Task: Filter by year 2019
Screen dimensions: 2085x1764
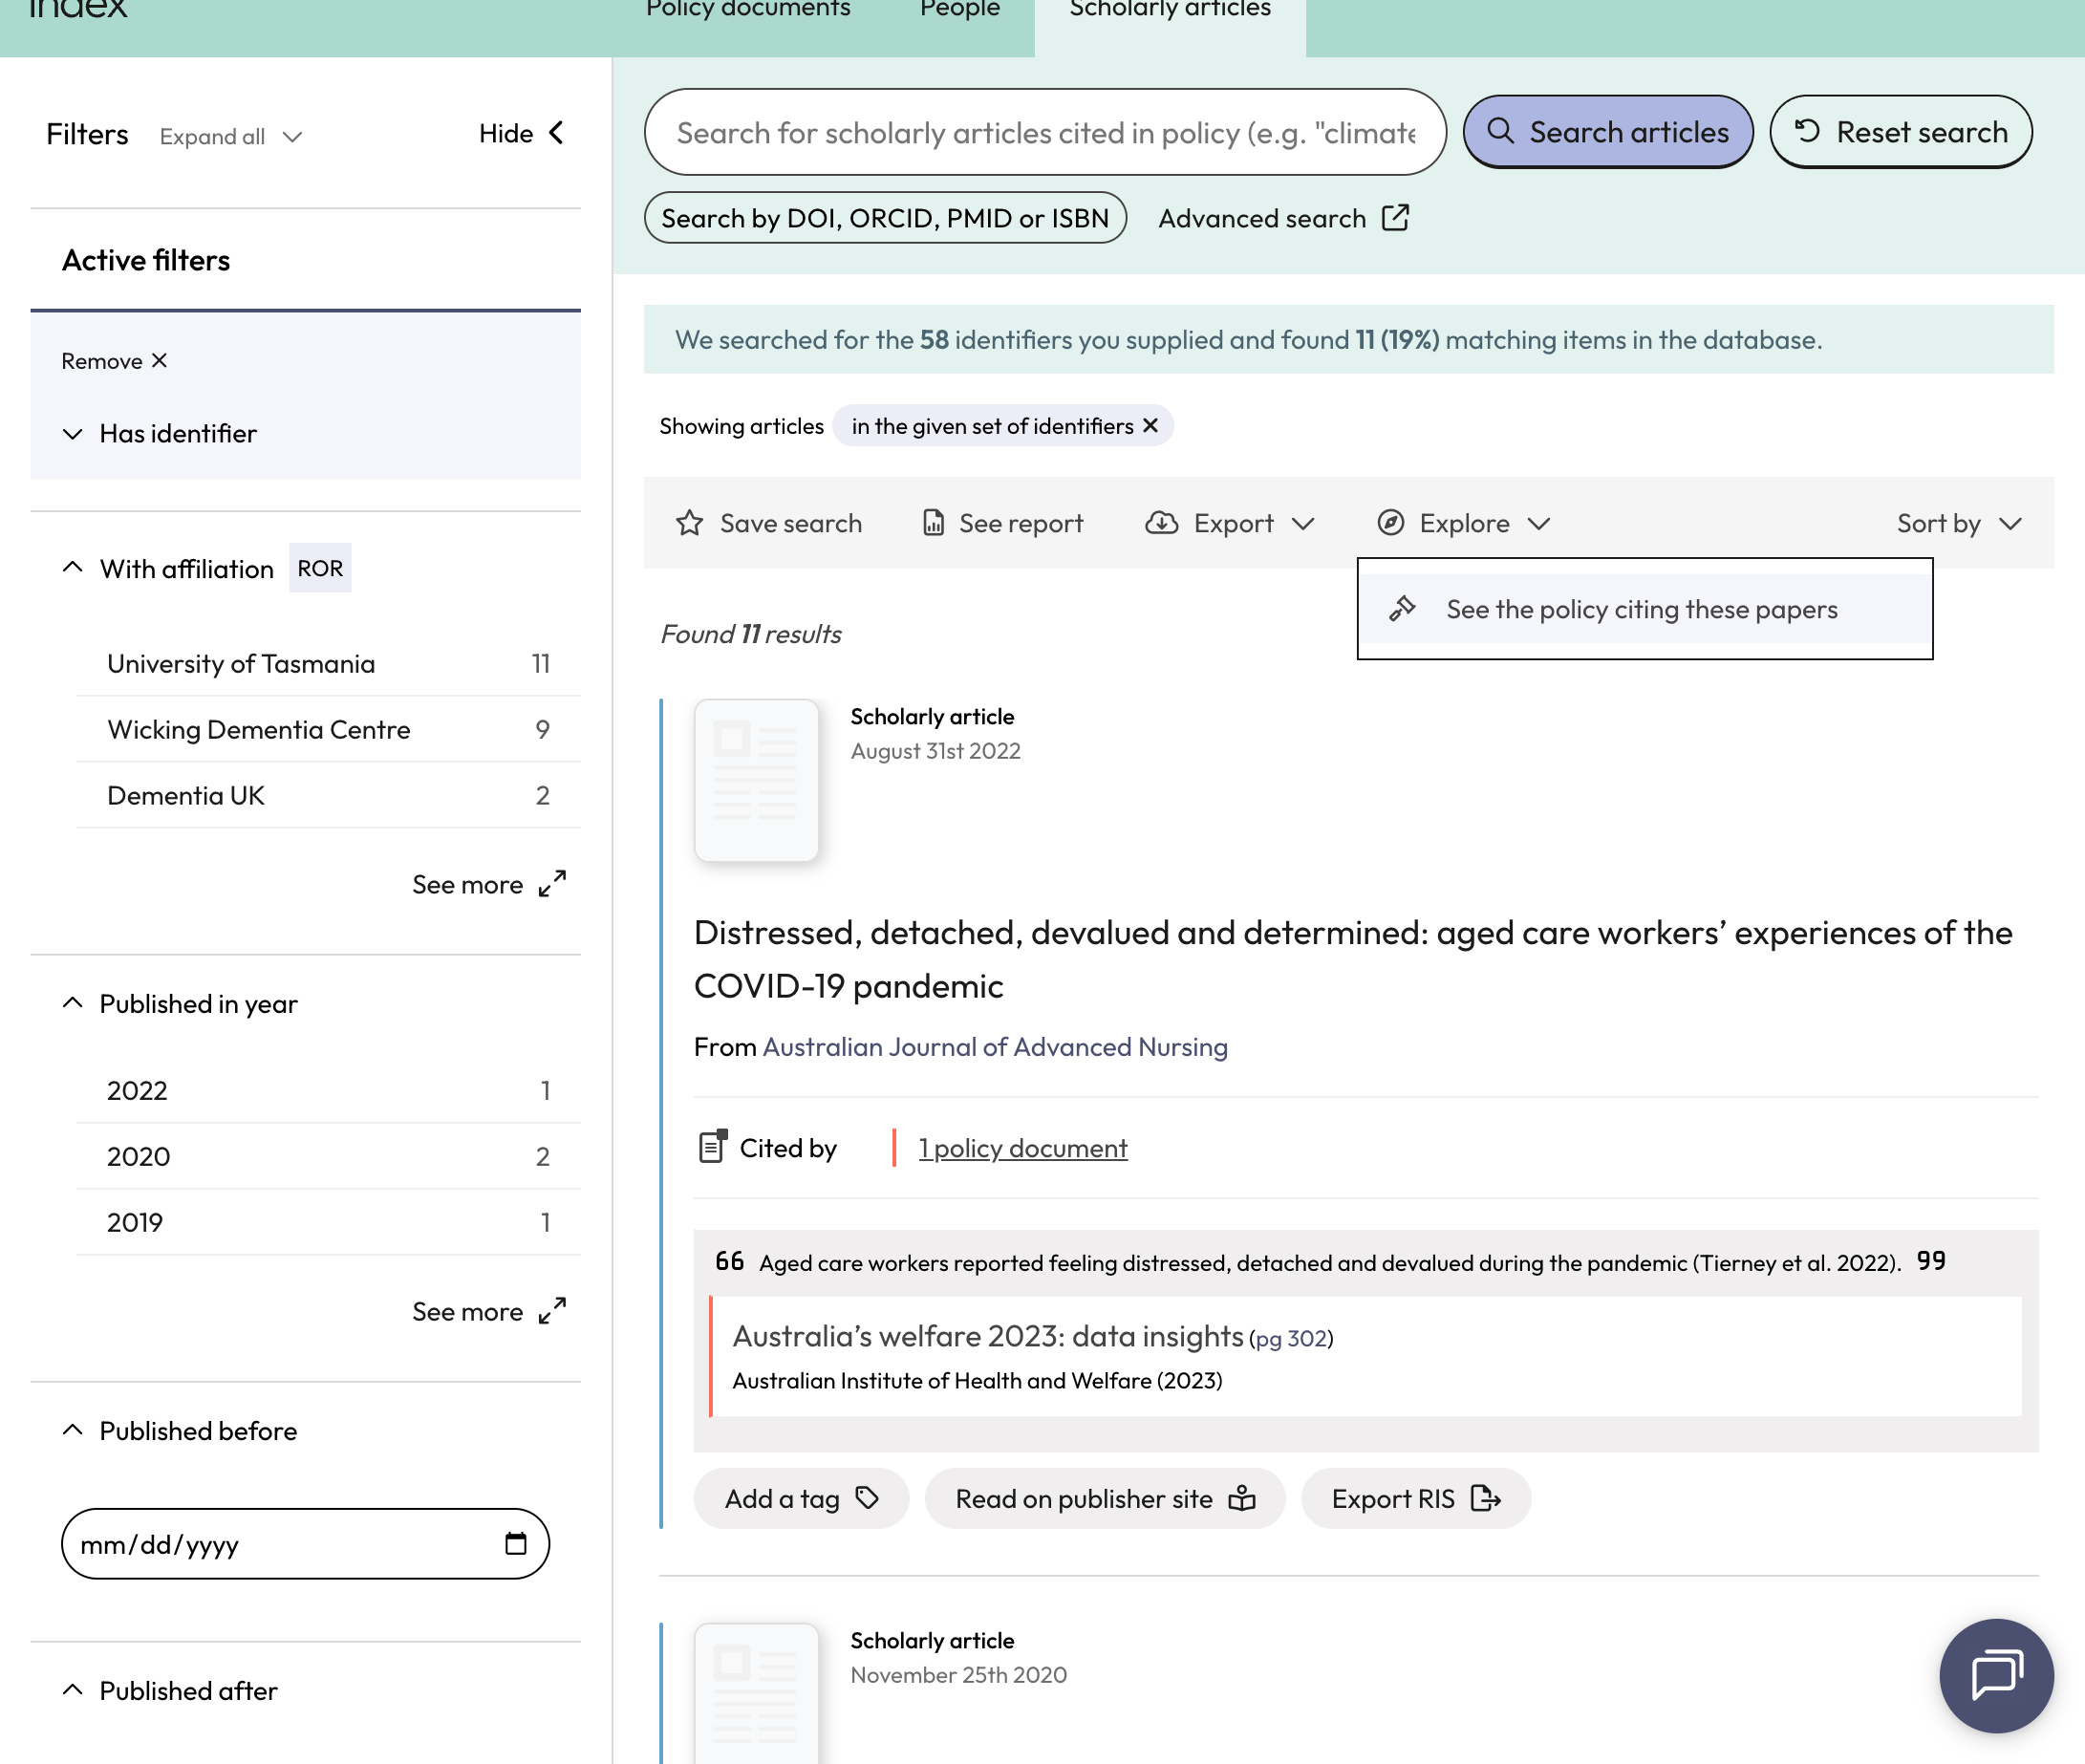Action: [x=328, y=1222]
